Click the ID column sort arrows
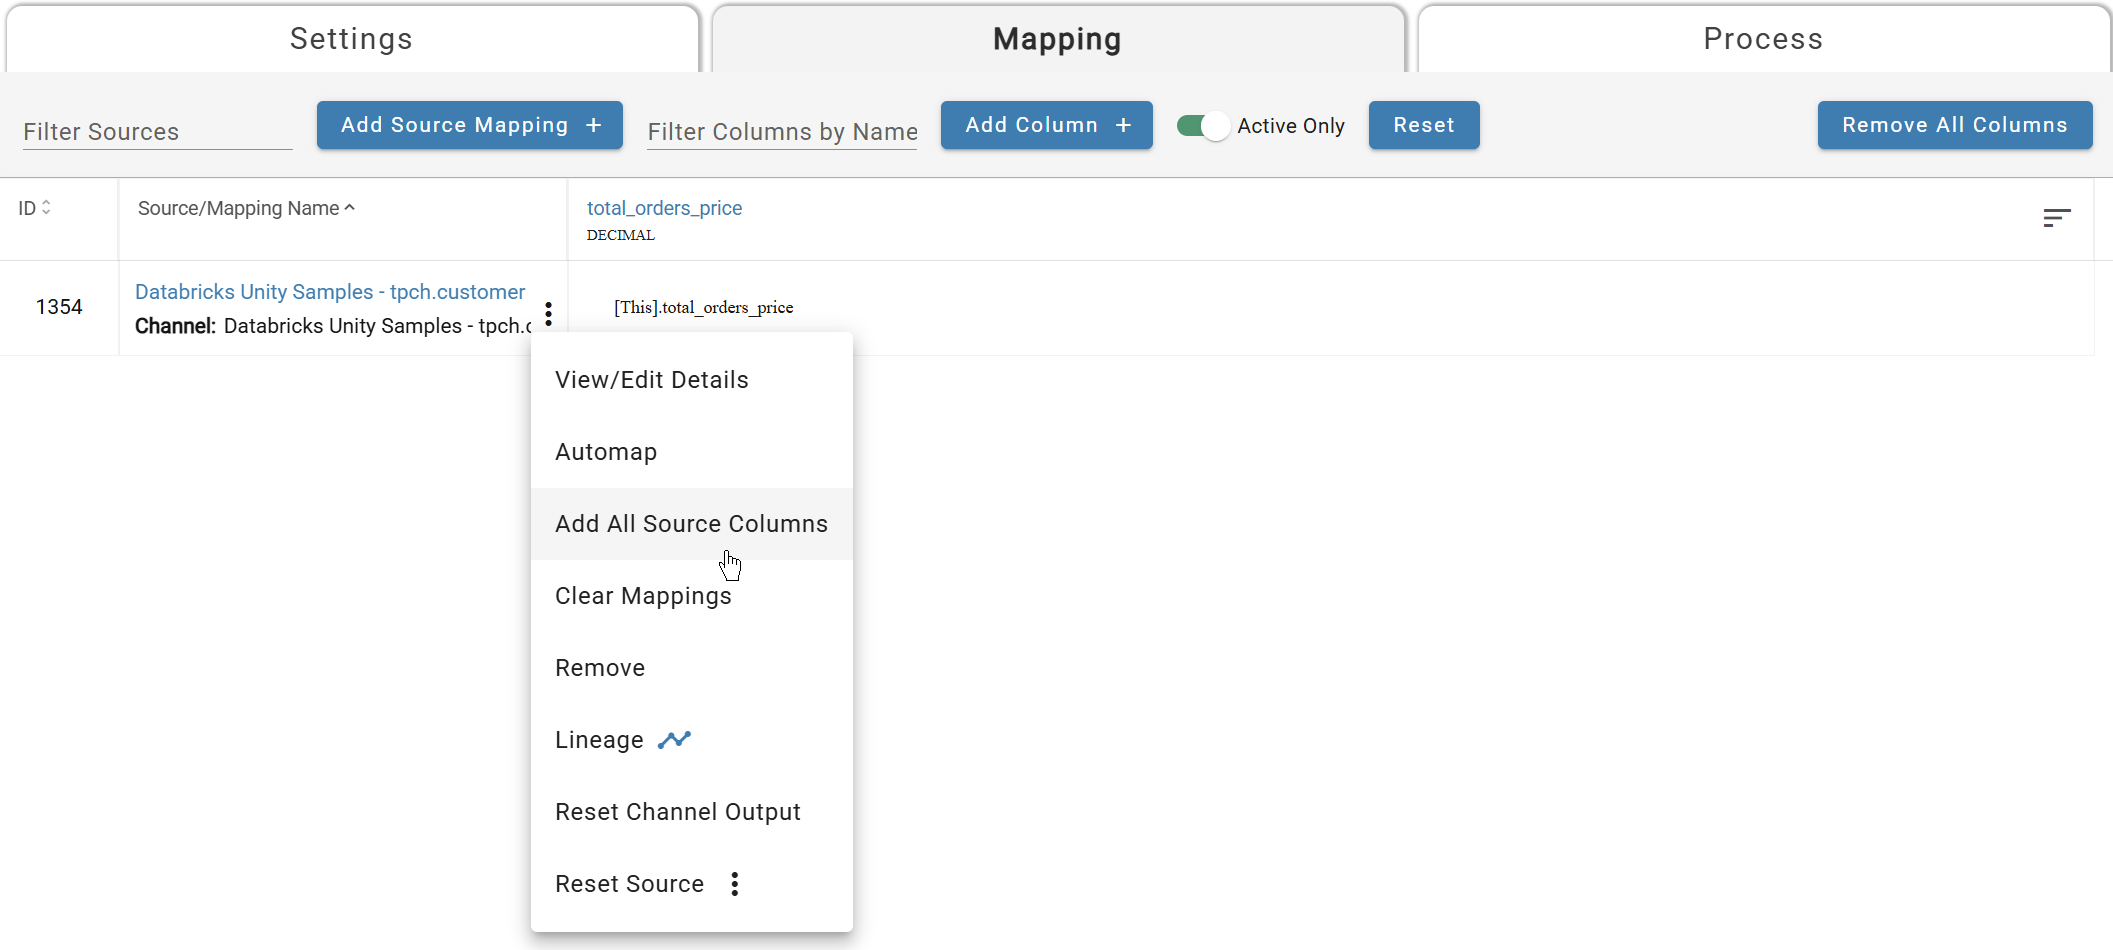Image resolution: width=2113 pixels, height=950 pixels. pos(47,207)
